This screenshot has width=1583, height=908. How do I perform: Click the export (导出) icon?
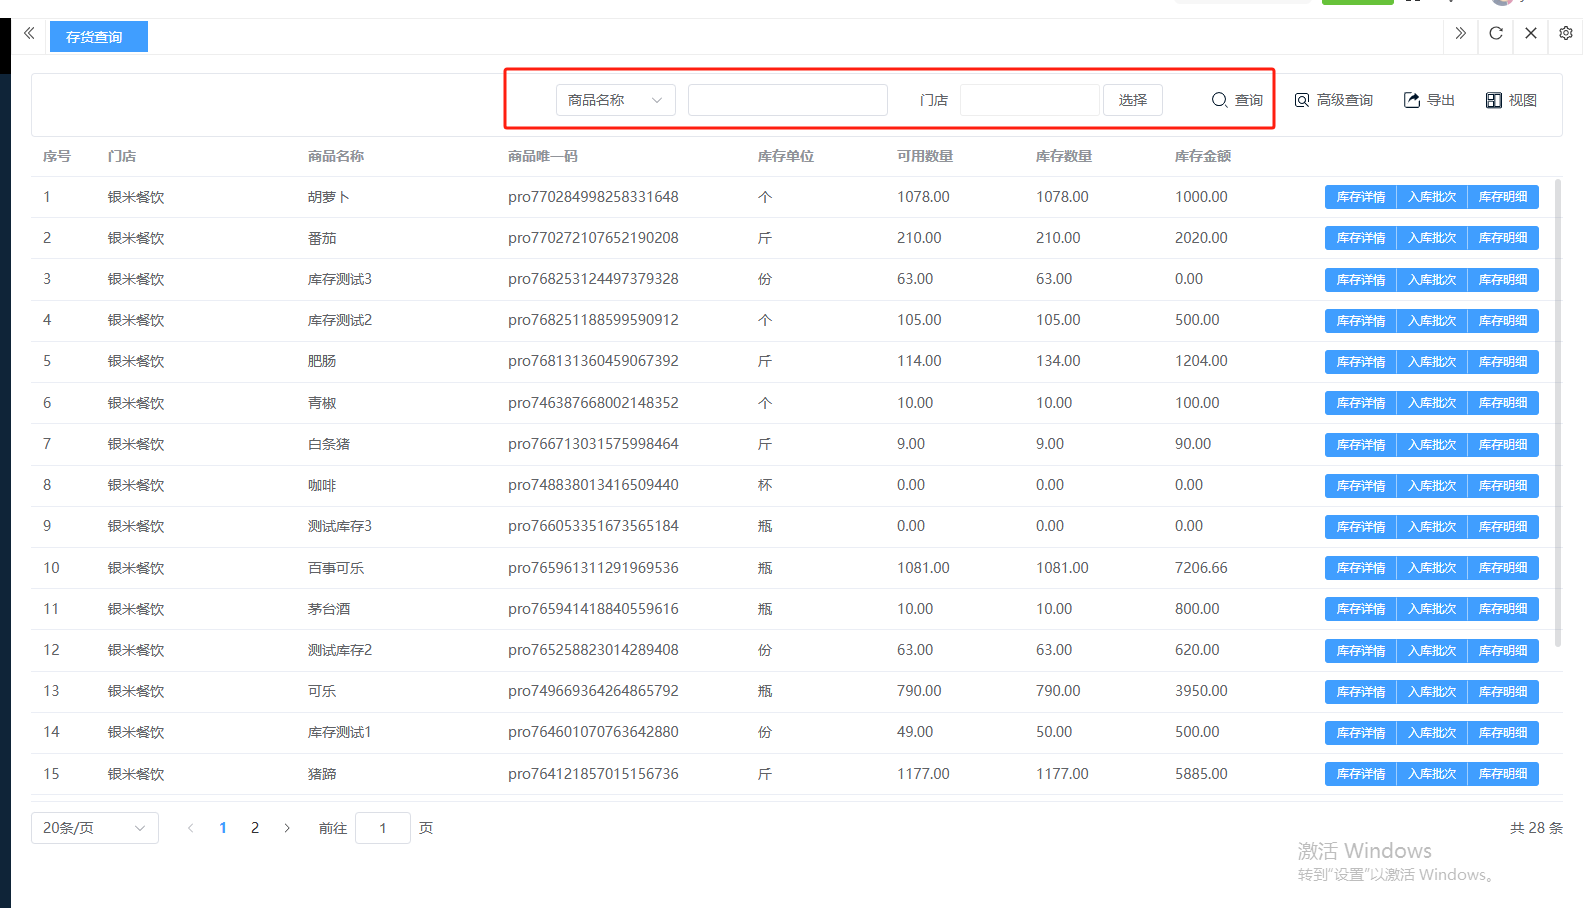point(1412,100)
